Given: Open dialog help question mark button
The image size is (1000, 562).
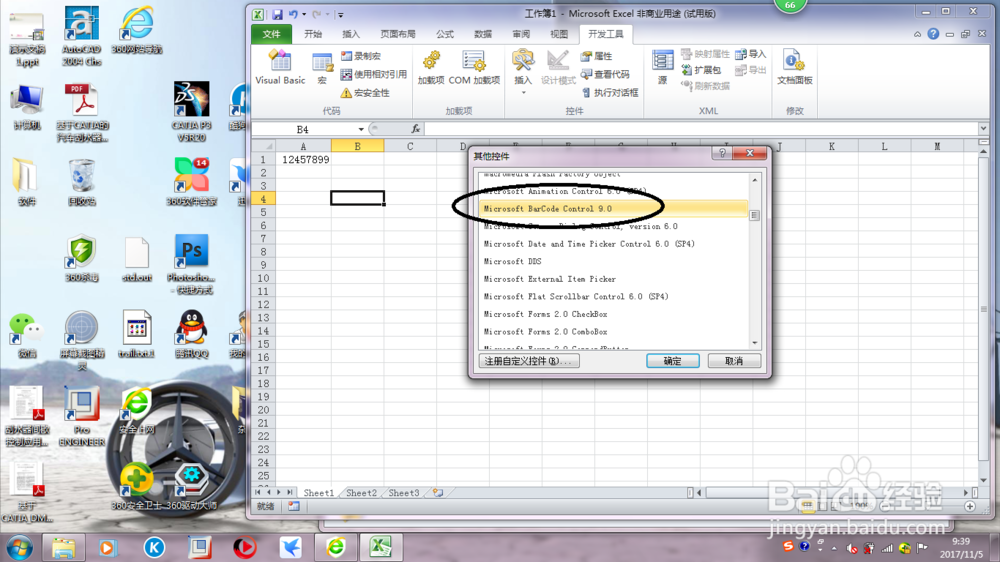Looking at the screenshot, I should (x=722, y=153).
